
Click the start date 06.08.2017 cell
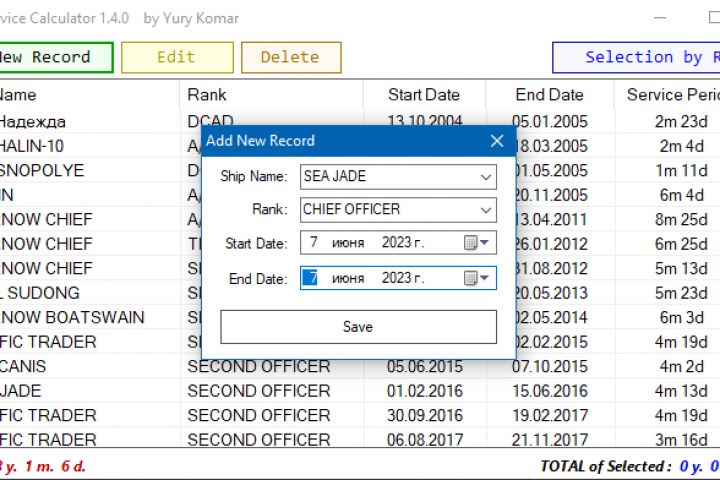425,440
